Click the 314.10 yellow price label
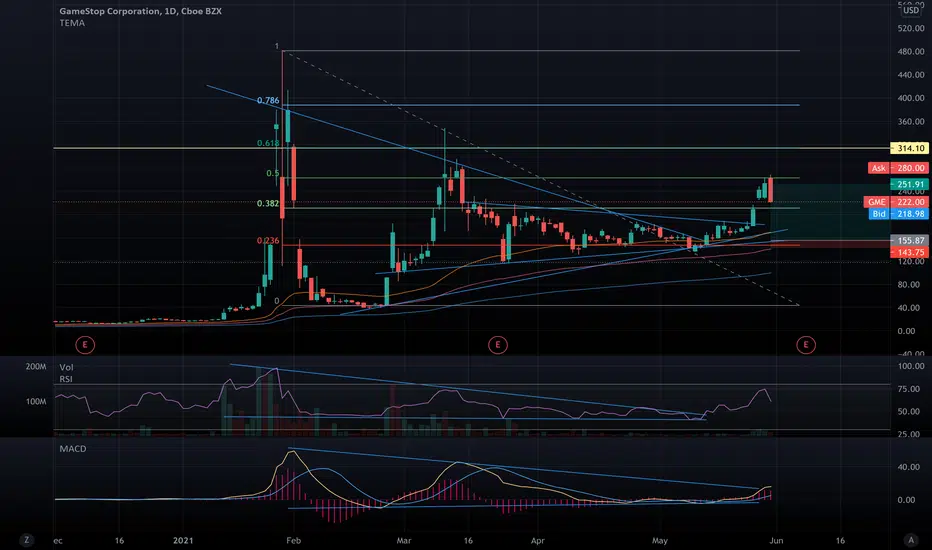 [x=909, y=148]
